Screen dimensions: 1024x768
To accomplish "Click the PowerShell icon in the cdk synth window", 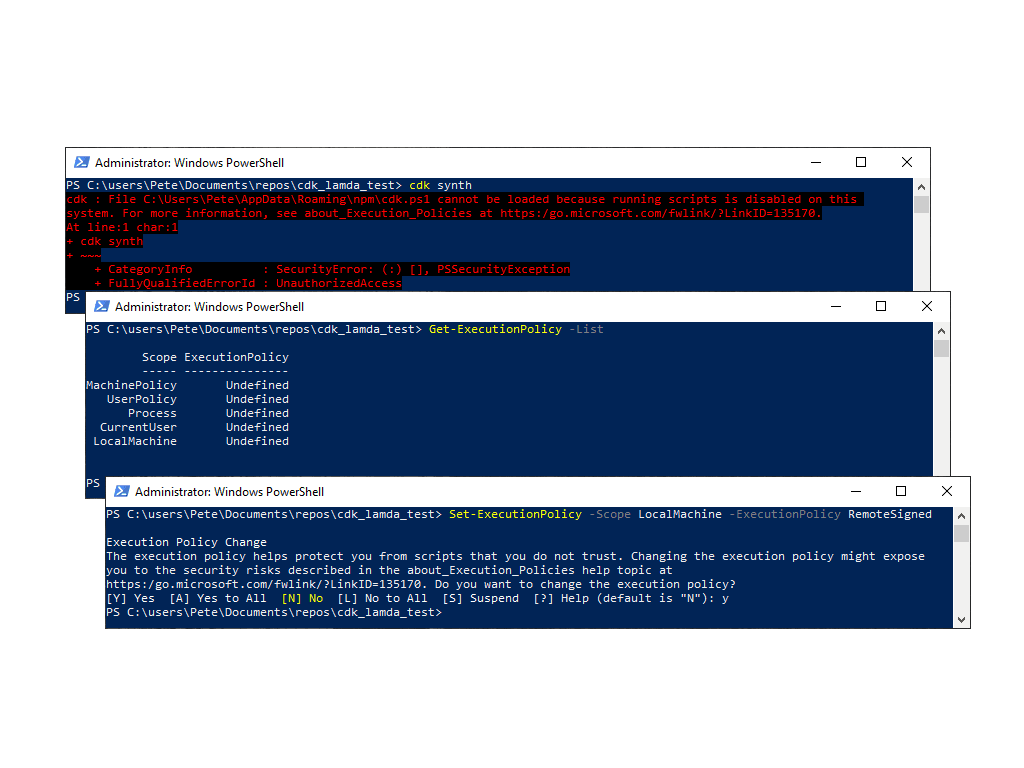I will (81, 163).
